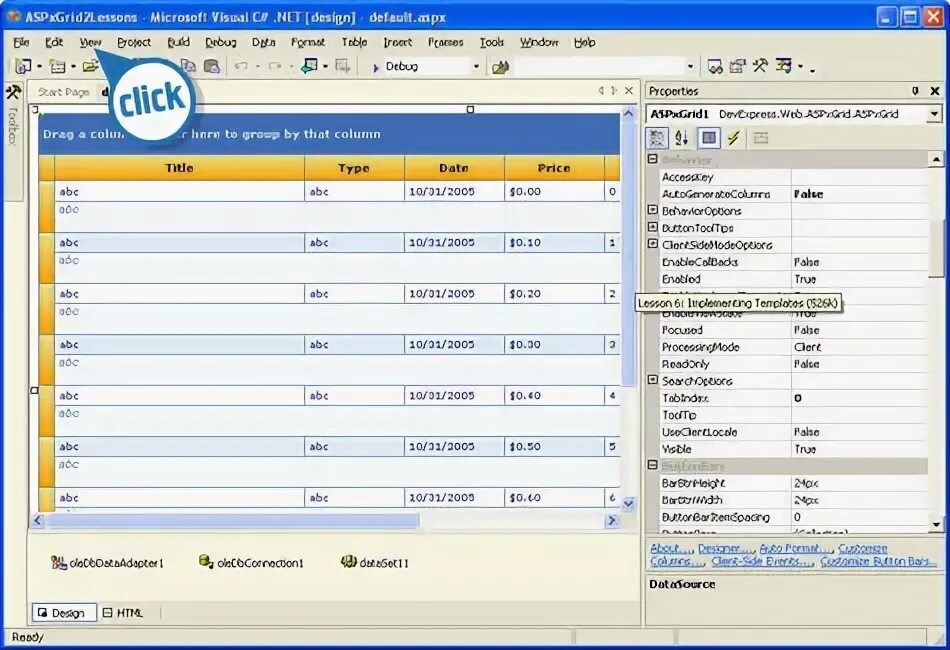The width and height of the screenshot is (950, 650).
Task: Click the Redo arrow in the toolbar
Action: pos(275,66)
